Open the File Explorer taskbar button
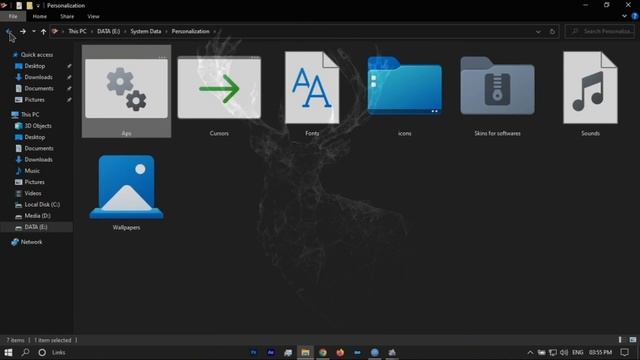The height and width of the screenshot is (360, 640). [305, 352]
